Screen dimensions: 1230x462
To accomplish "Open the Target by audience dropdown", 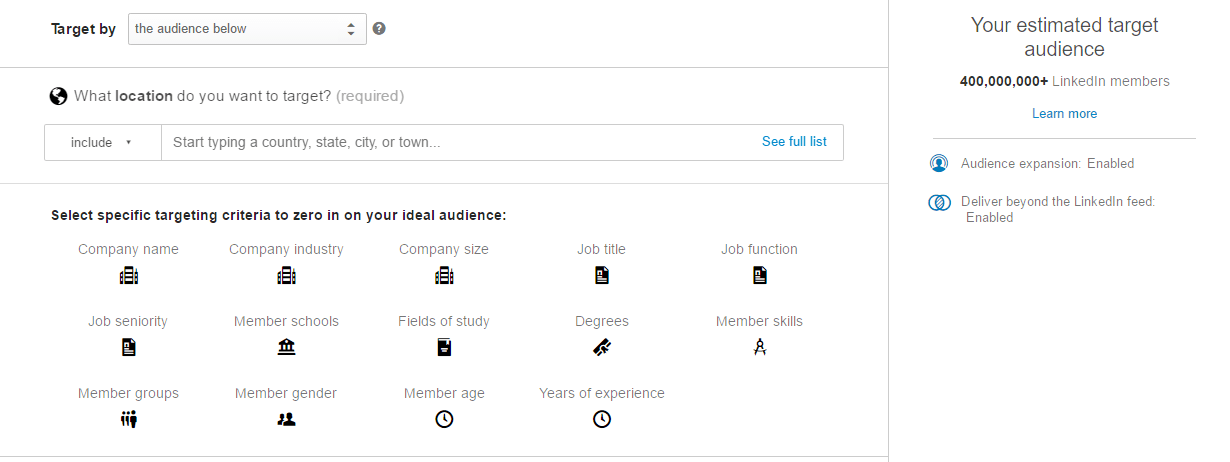I will (x=247, y=29).
